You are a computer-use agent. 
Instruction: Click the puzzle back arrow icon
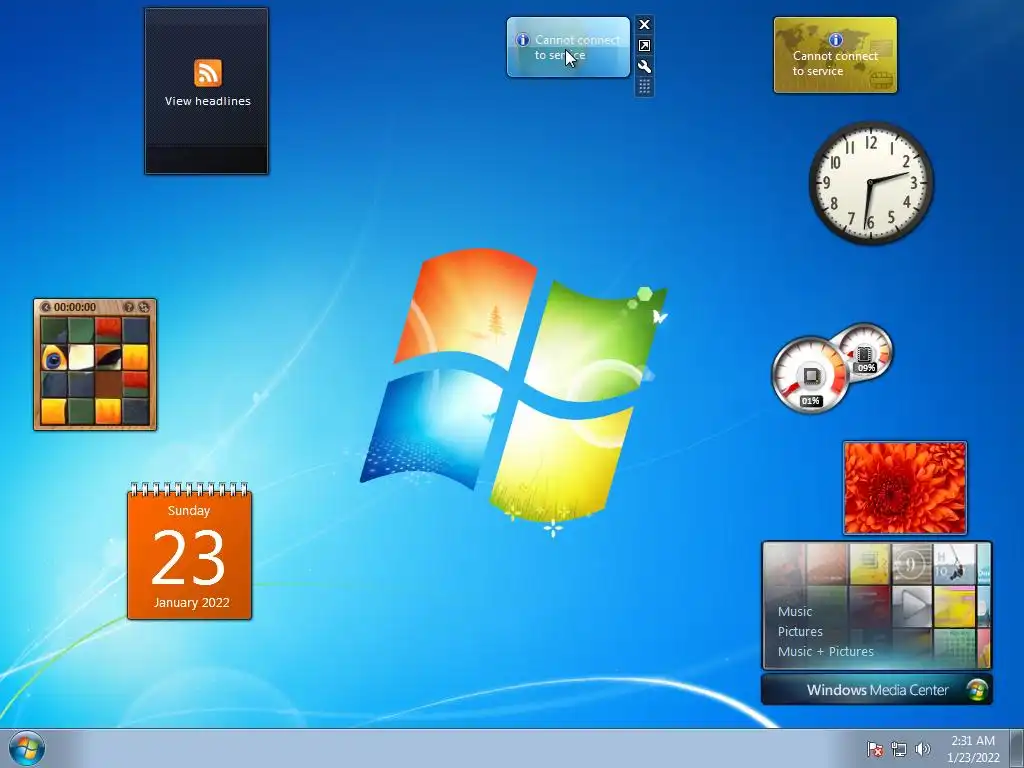46,307
